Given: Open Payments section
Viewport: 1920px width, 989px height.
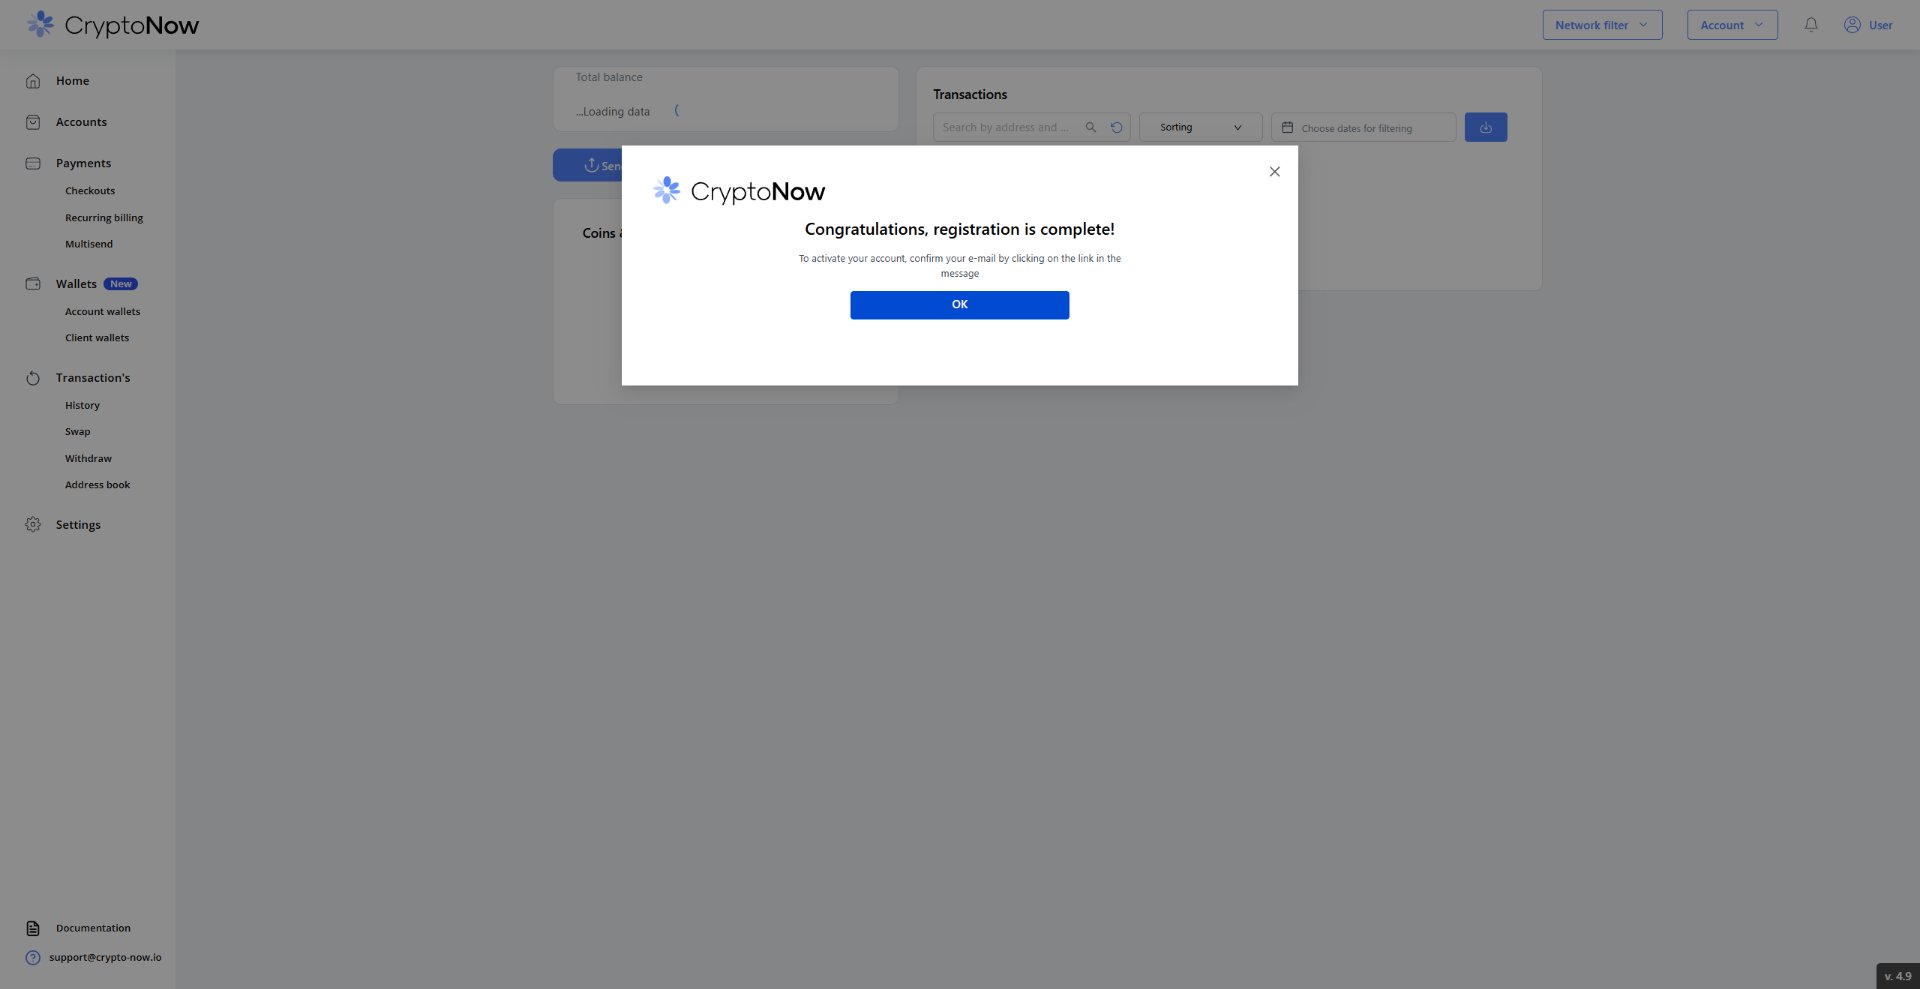Looking at the screenshot, I should coord(83,163).
